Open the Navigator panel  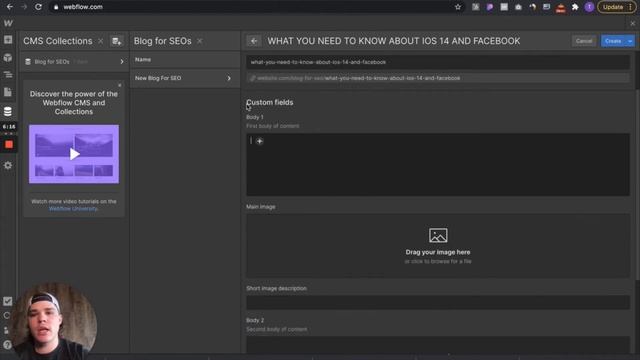(8, 75)
